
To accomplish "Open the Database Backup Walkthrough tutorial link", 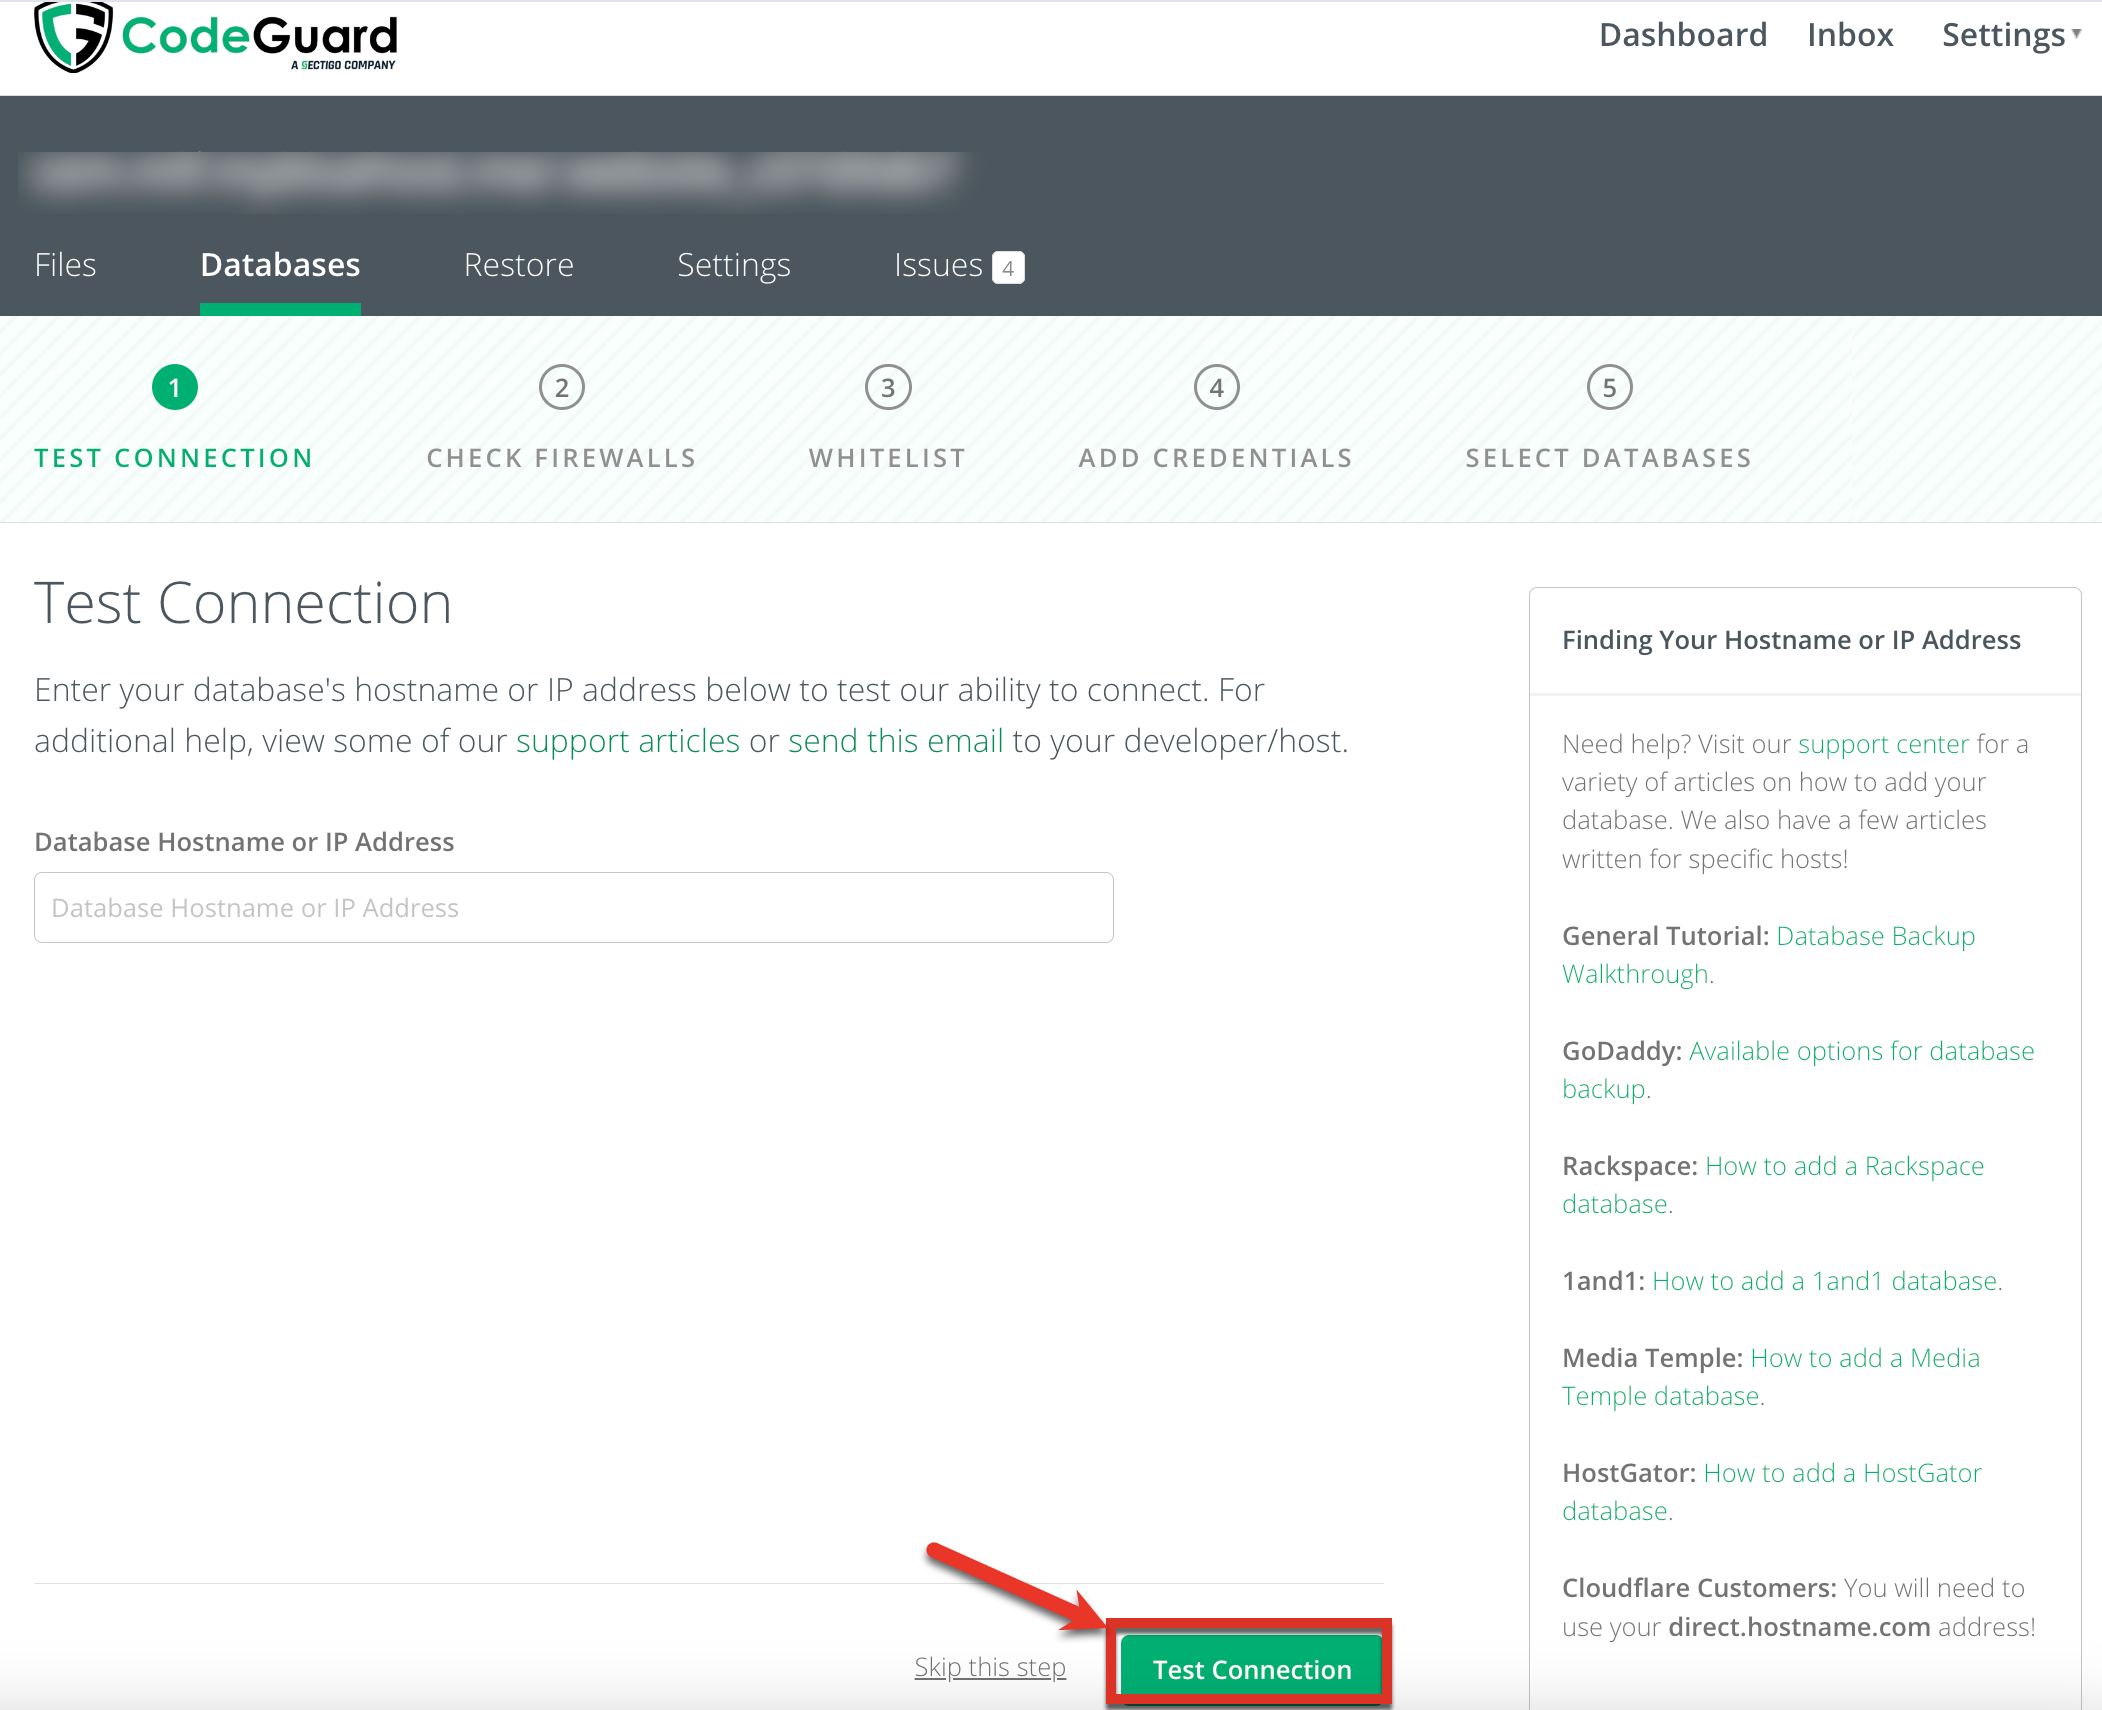I will tap(1875, 936).
